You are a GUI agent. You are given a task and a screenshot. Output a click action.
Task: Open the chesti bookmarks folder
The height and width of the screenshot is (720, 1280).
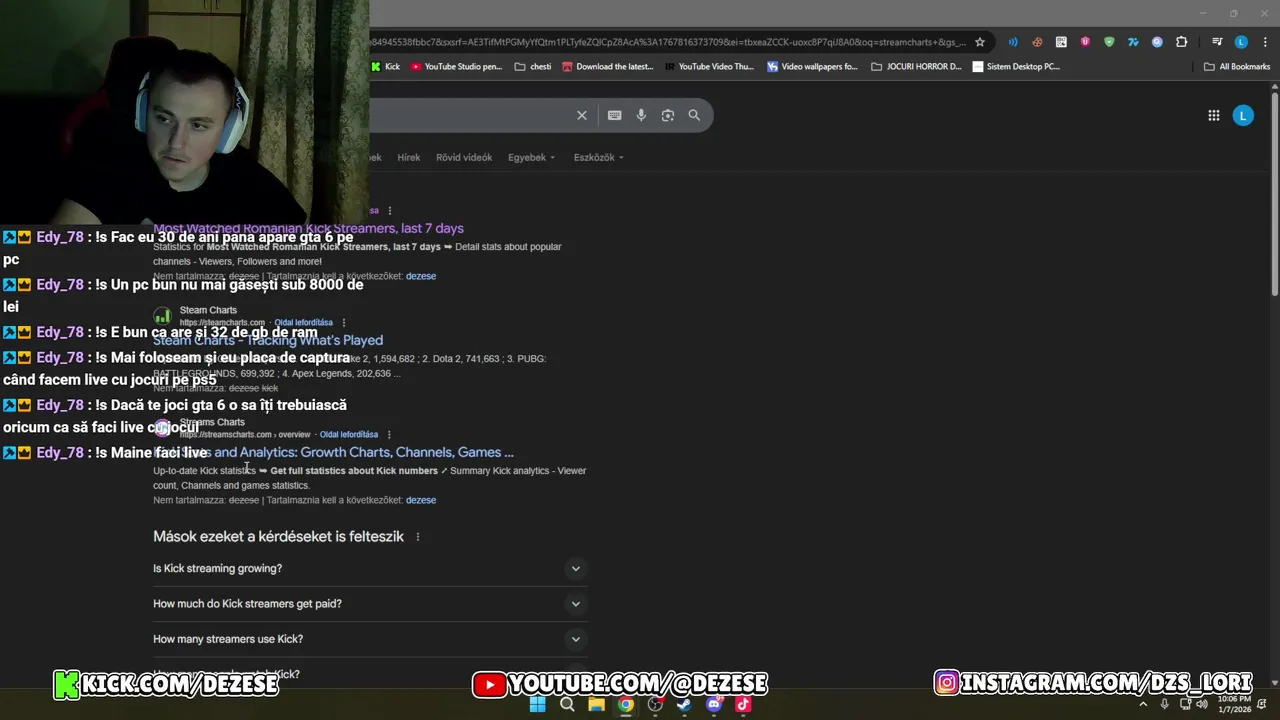click(x=533, y=67)
